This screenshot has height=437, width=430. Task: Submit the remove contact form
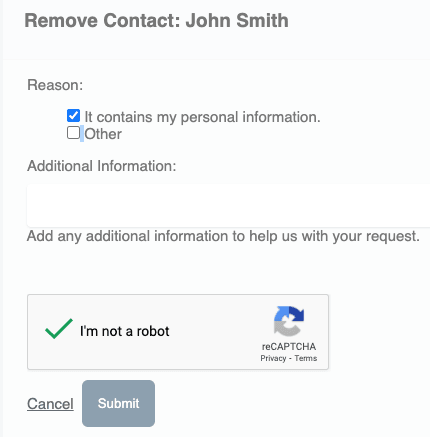tap(118, 403)
